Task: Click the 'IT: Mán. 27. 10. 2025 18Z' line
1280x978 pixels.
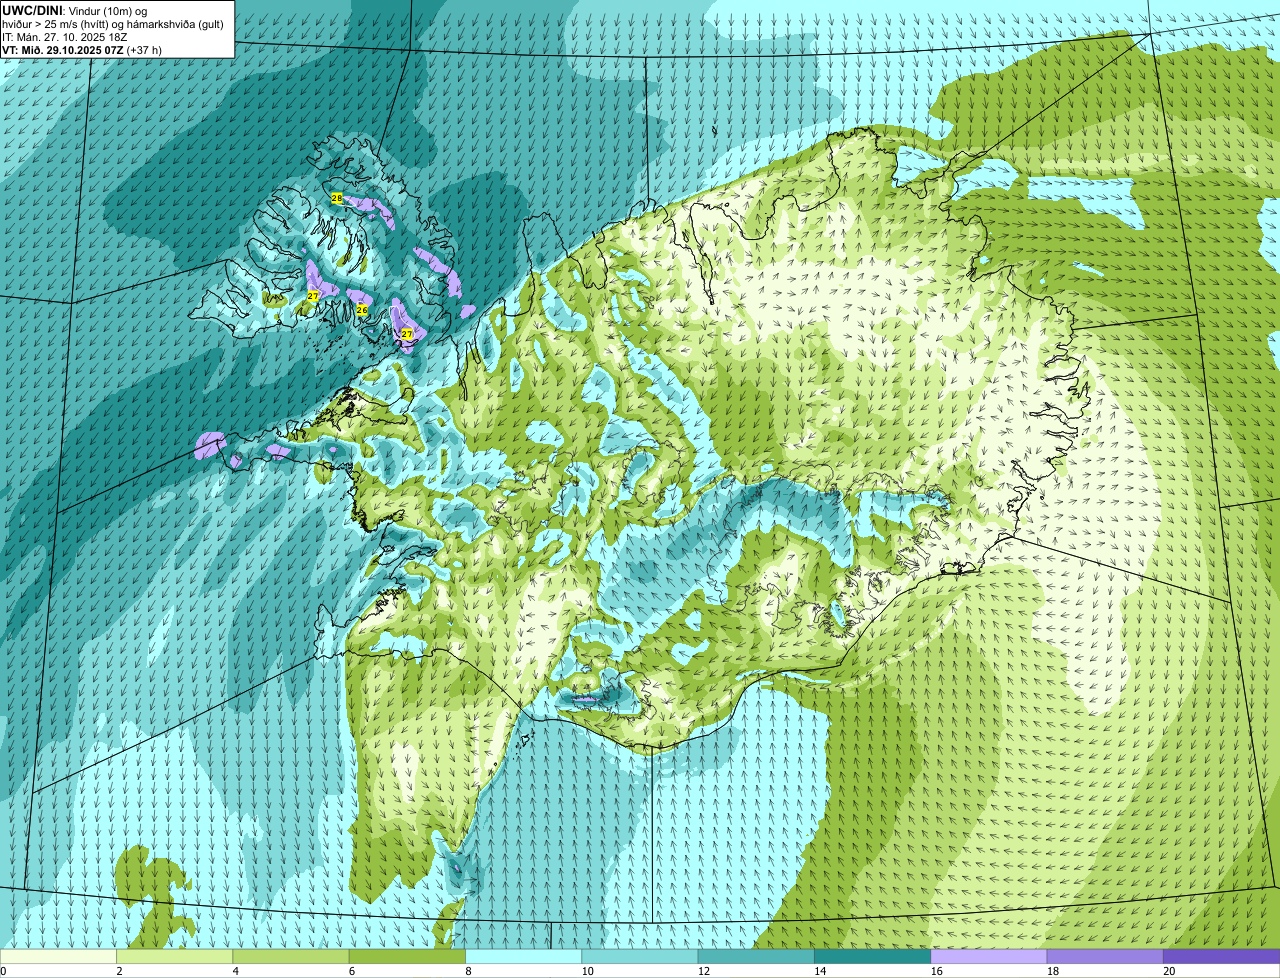Action: point(65,36)
